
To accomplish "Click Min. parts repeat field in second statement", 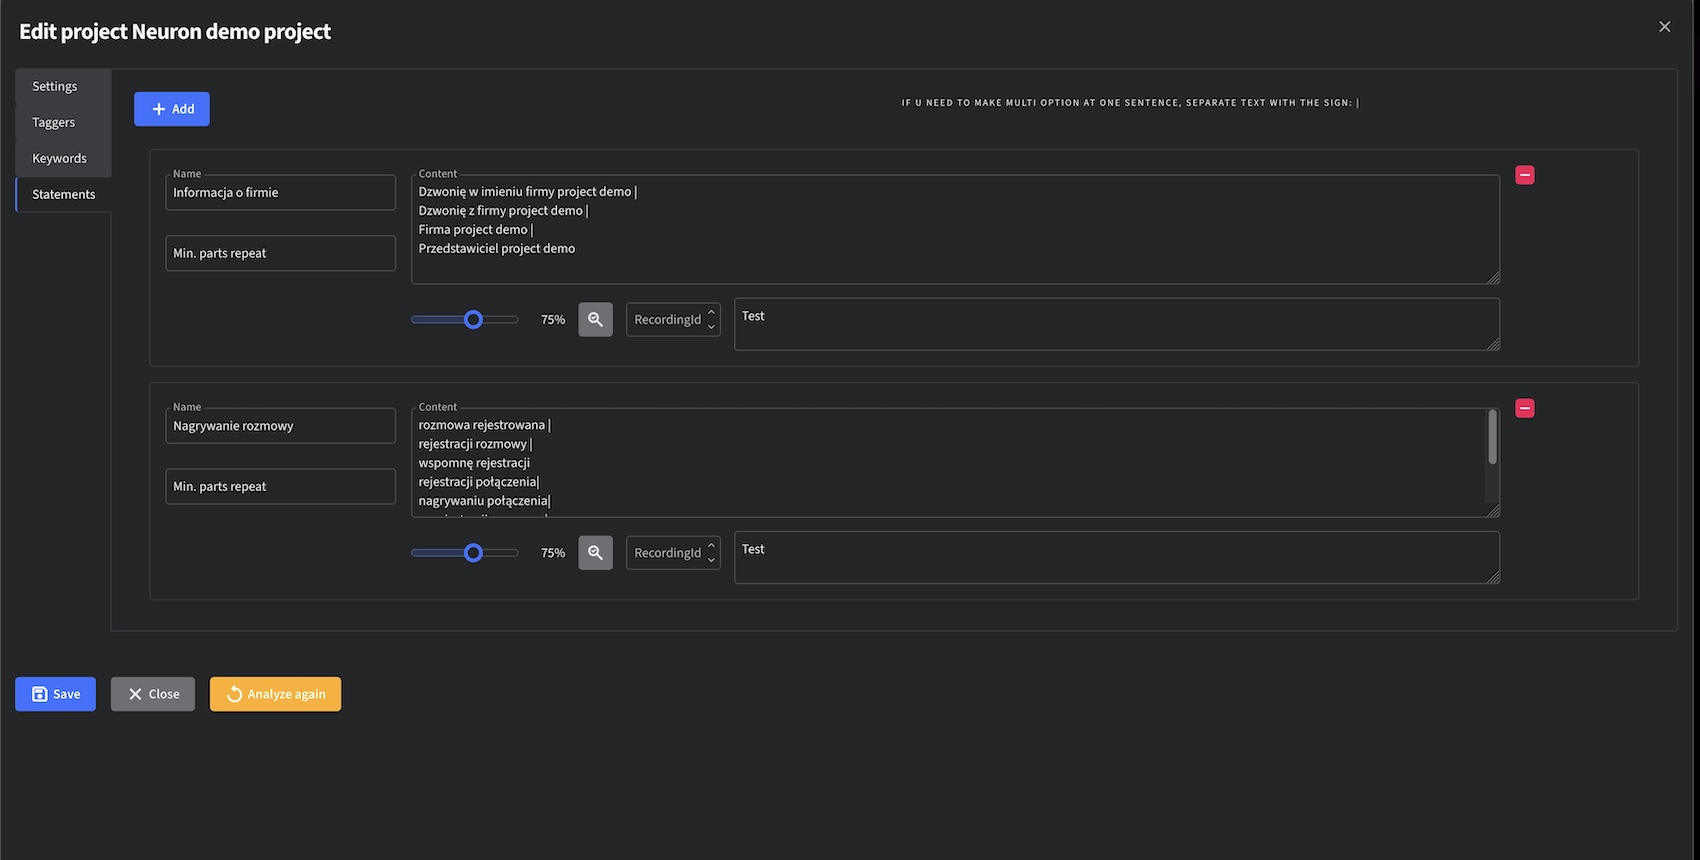I will pos(280,487).
